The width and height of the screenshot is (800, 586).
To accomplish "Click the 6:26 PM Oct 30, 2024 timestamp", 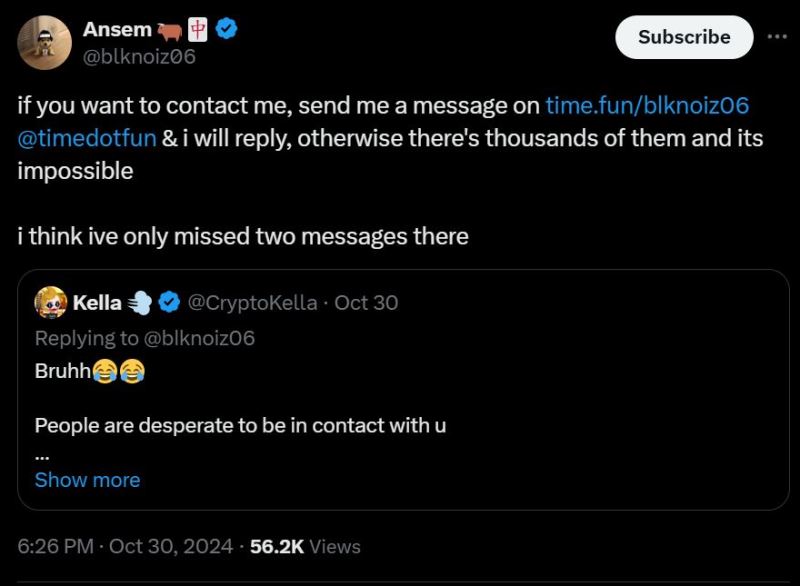I will (125, 546).
